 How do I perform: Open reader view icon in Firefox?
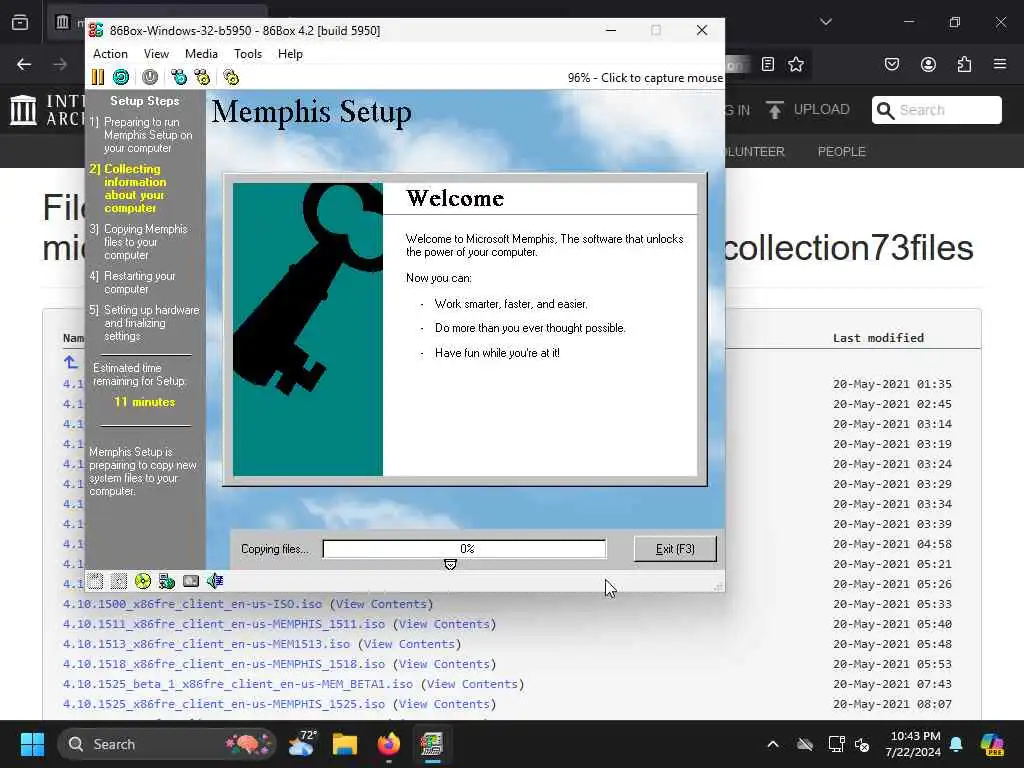click(x=768, y=64)
